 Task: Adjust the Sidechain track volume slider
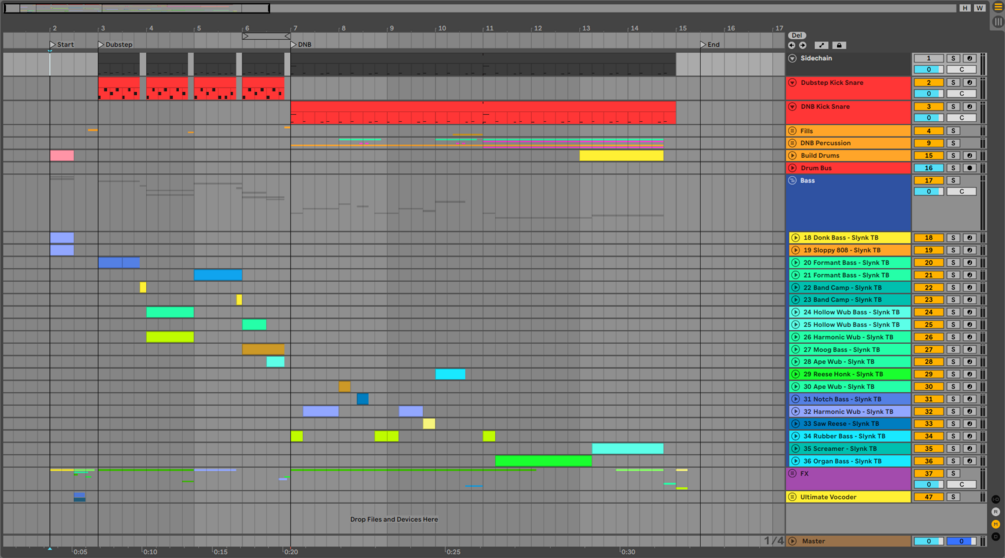(x=928, y=69)
